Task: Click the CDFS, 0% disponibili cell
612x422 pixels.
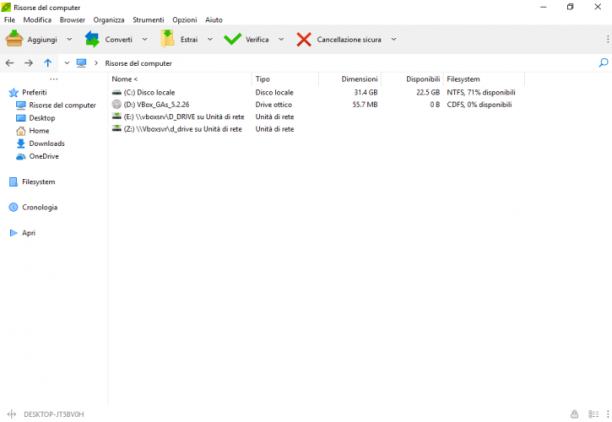Action: (x=479, y=104)
